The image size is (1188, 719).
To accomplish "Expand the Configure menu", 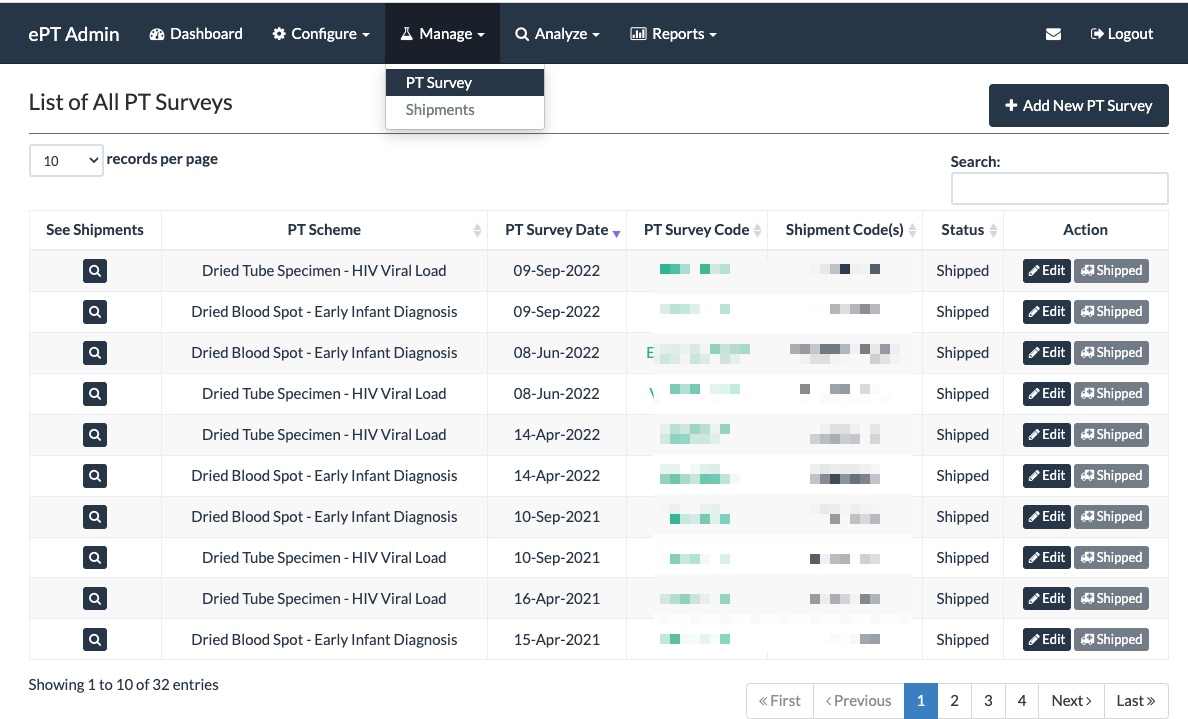I will [x=321, y=34].
